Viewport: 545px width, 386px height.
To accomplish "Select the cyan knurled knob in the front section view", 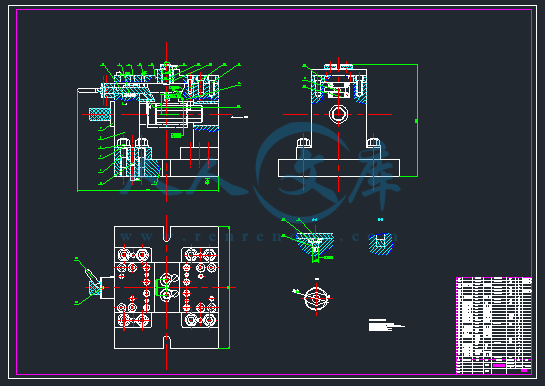I will (99, 114).
